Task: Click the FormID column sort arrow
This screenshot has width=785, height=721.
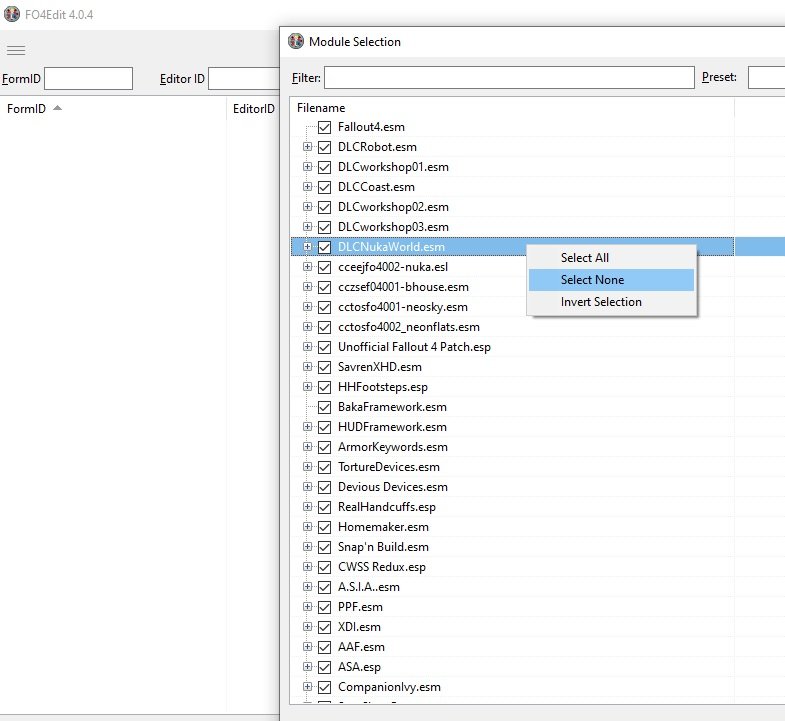Action: coord(57,108)
